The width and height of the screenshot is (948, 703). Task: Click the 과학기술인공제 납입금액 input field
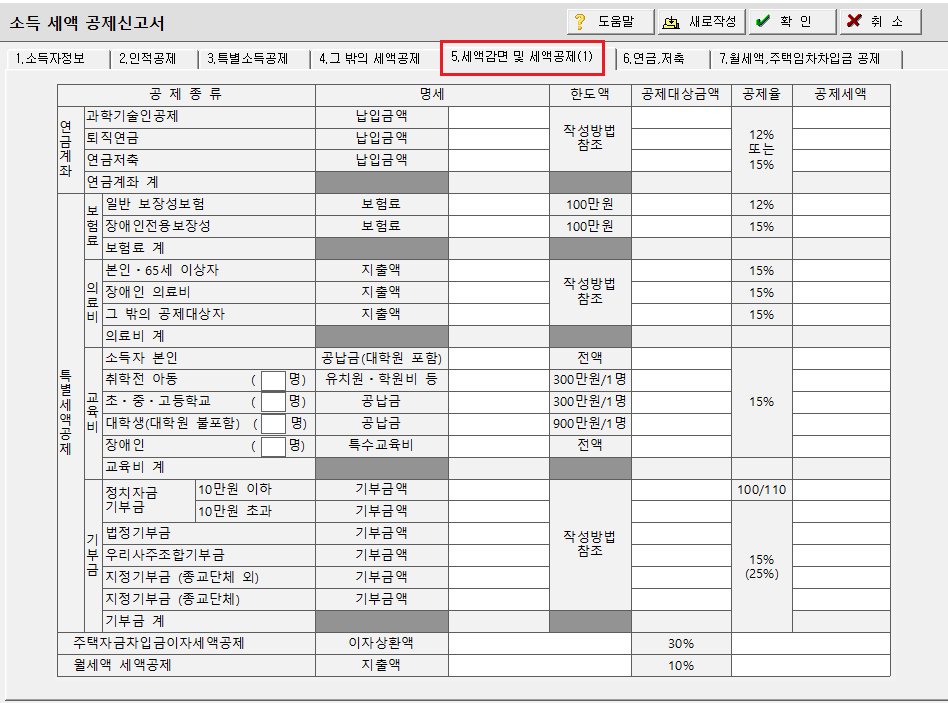click(499, 117)
